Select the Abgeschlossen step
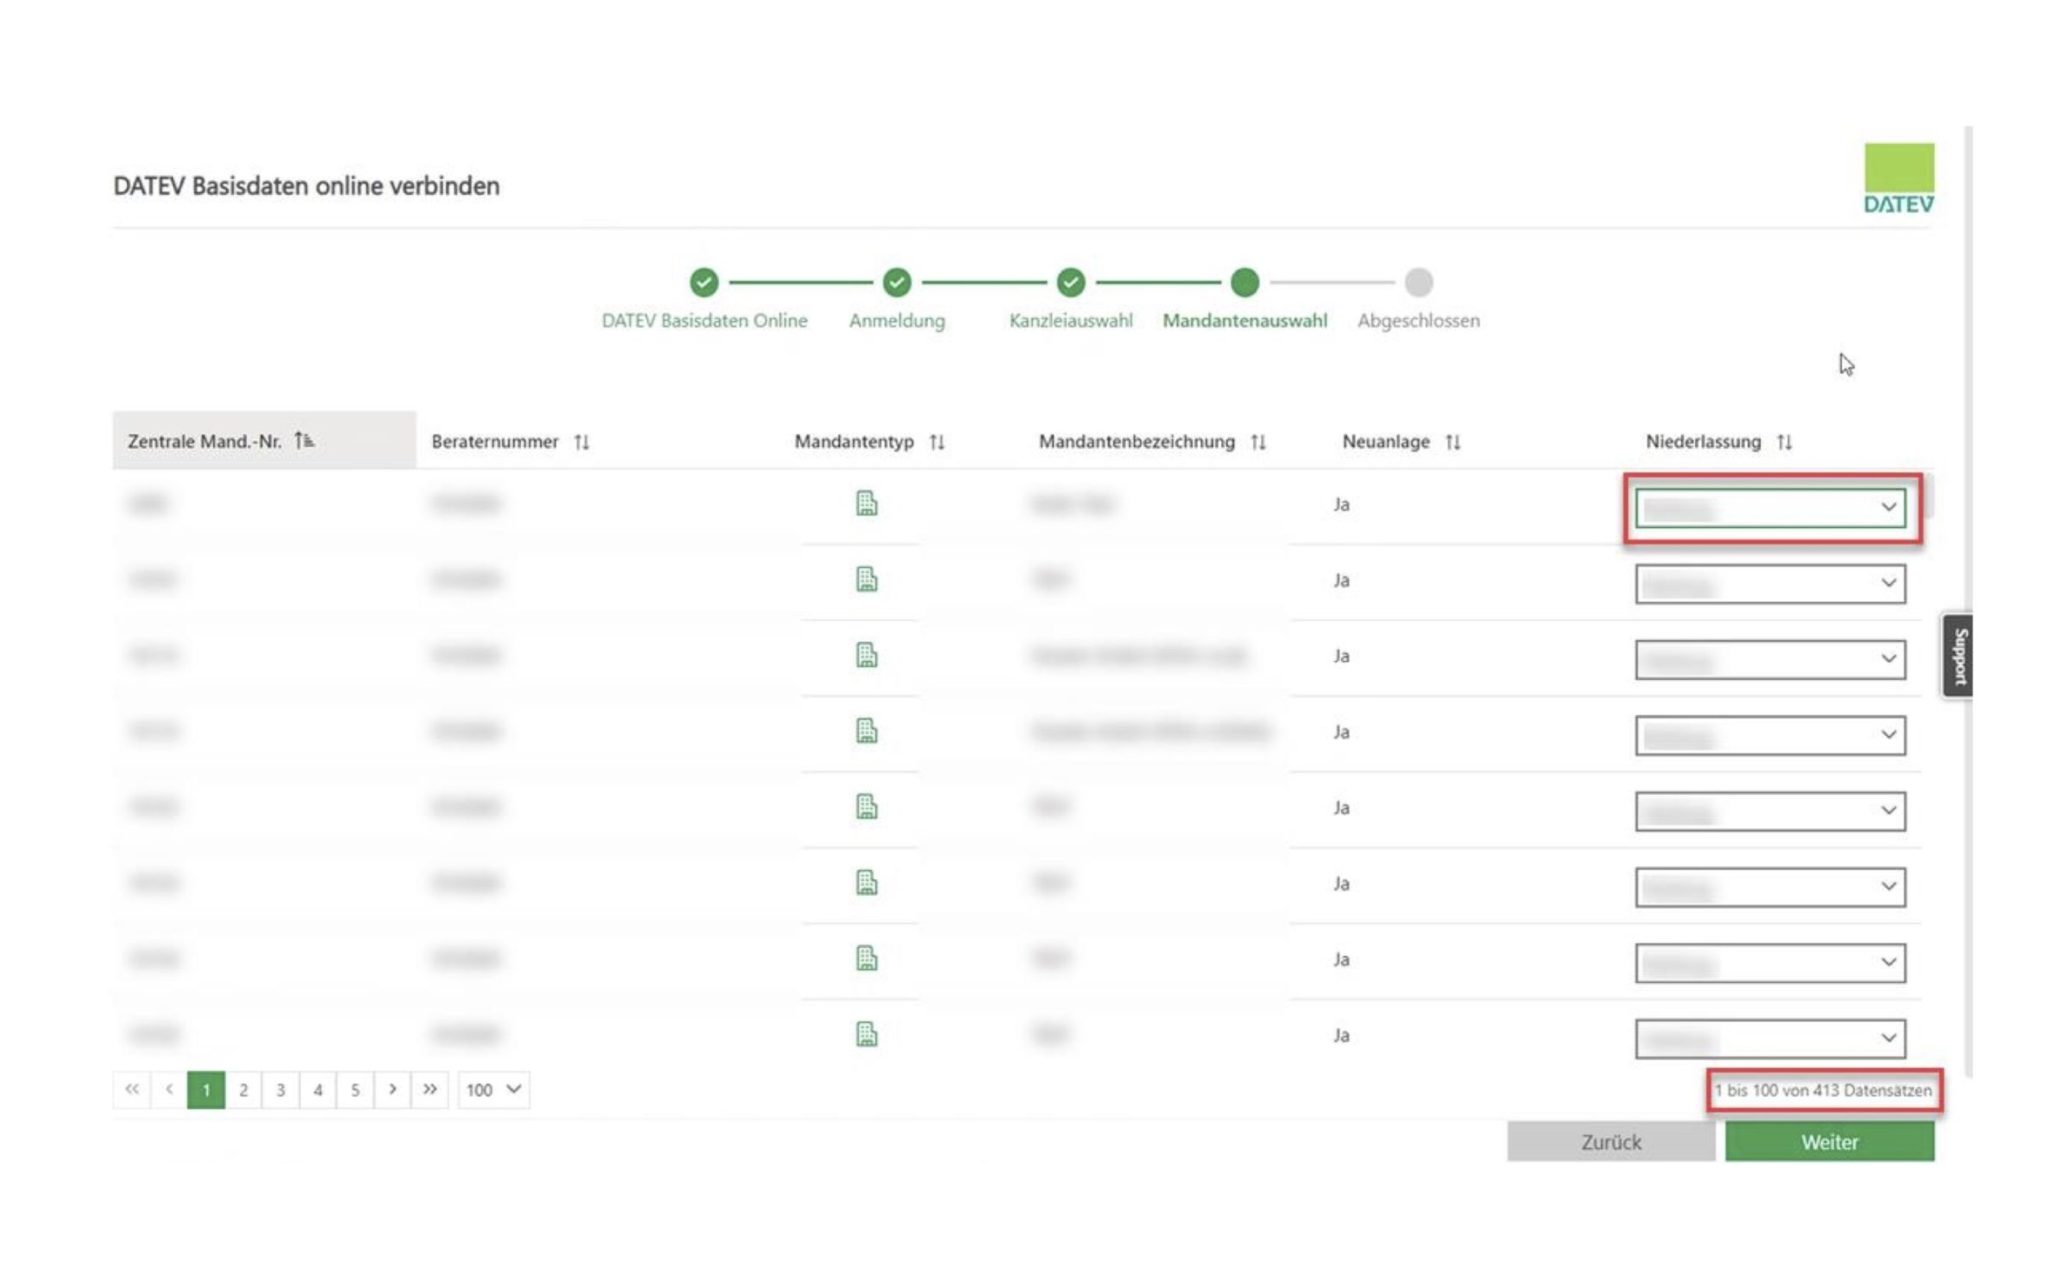Image resolution: width=2048 pixels, height=1263 pixels. 1418,283
